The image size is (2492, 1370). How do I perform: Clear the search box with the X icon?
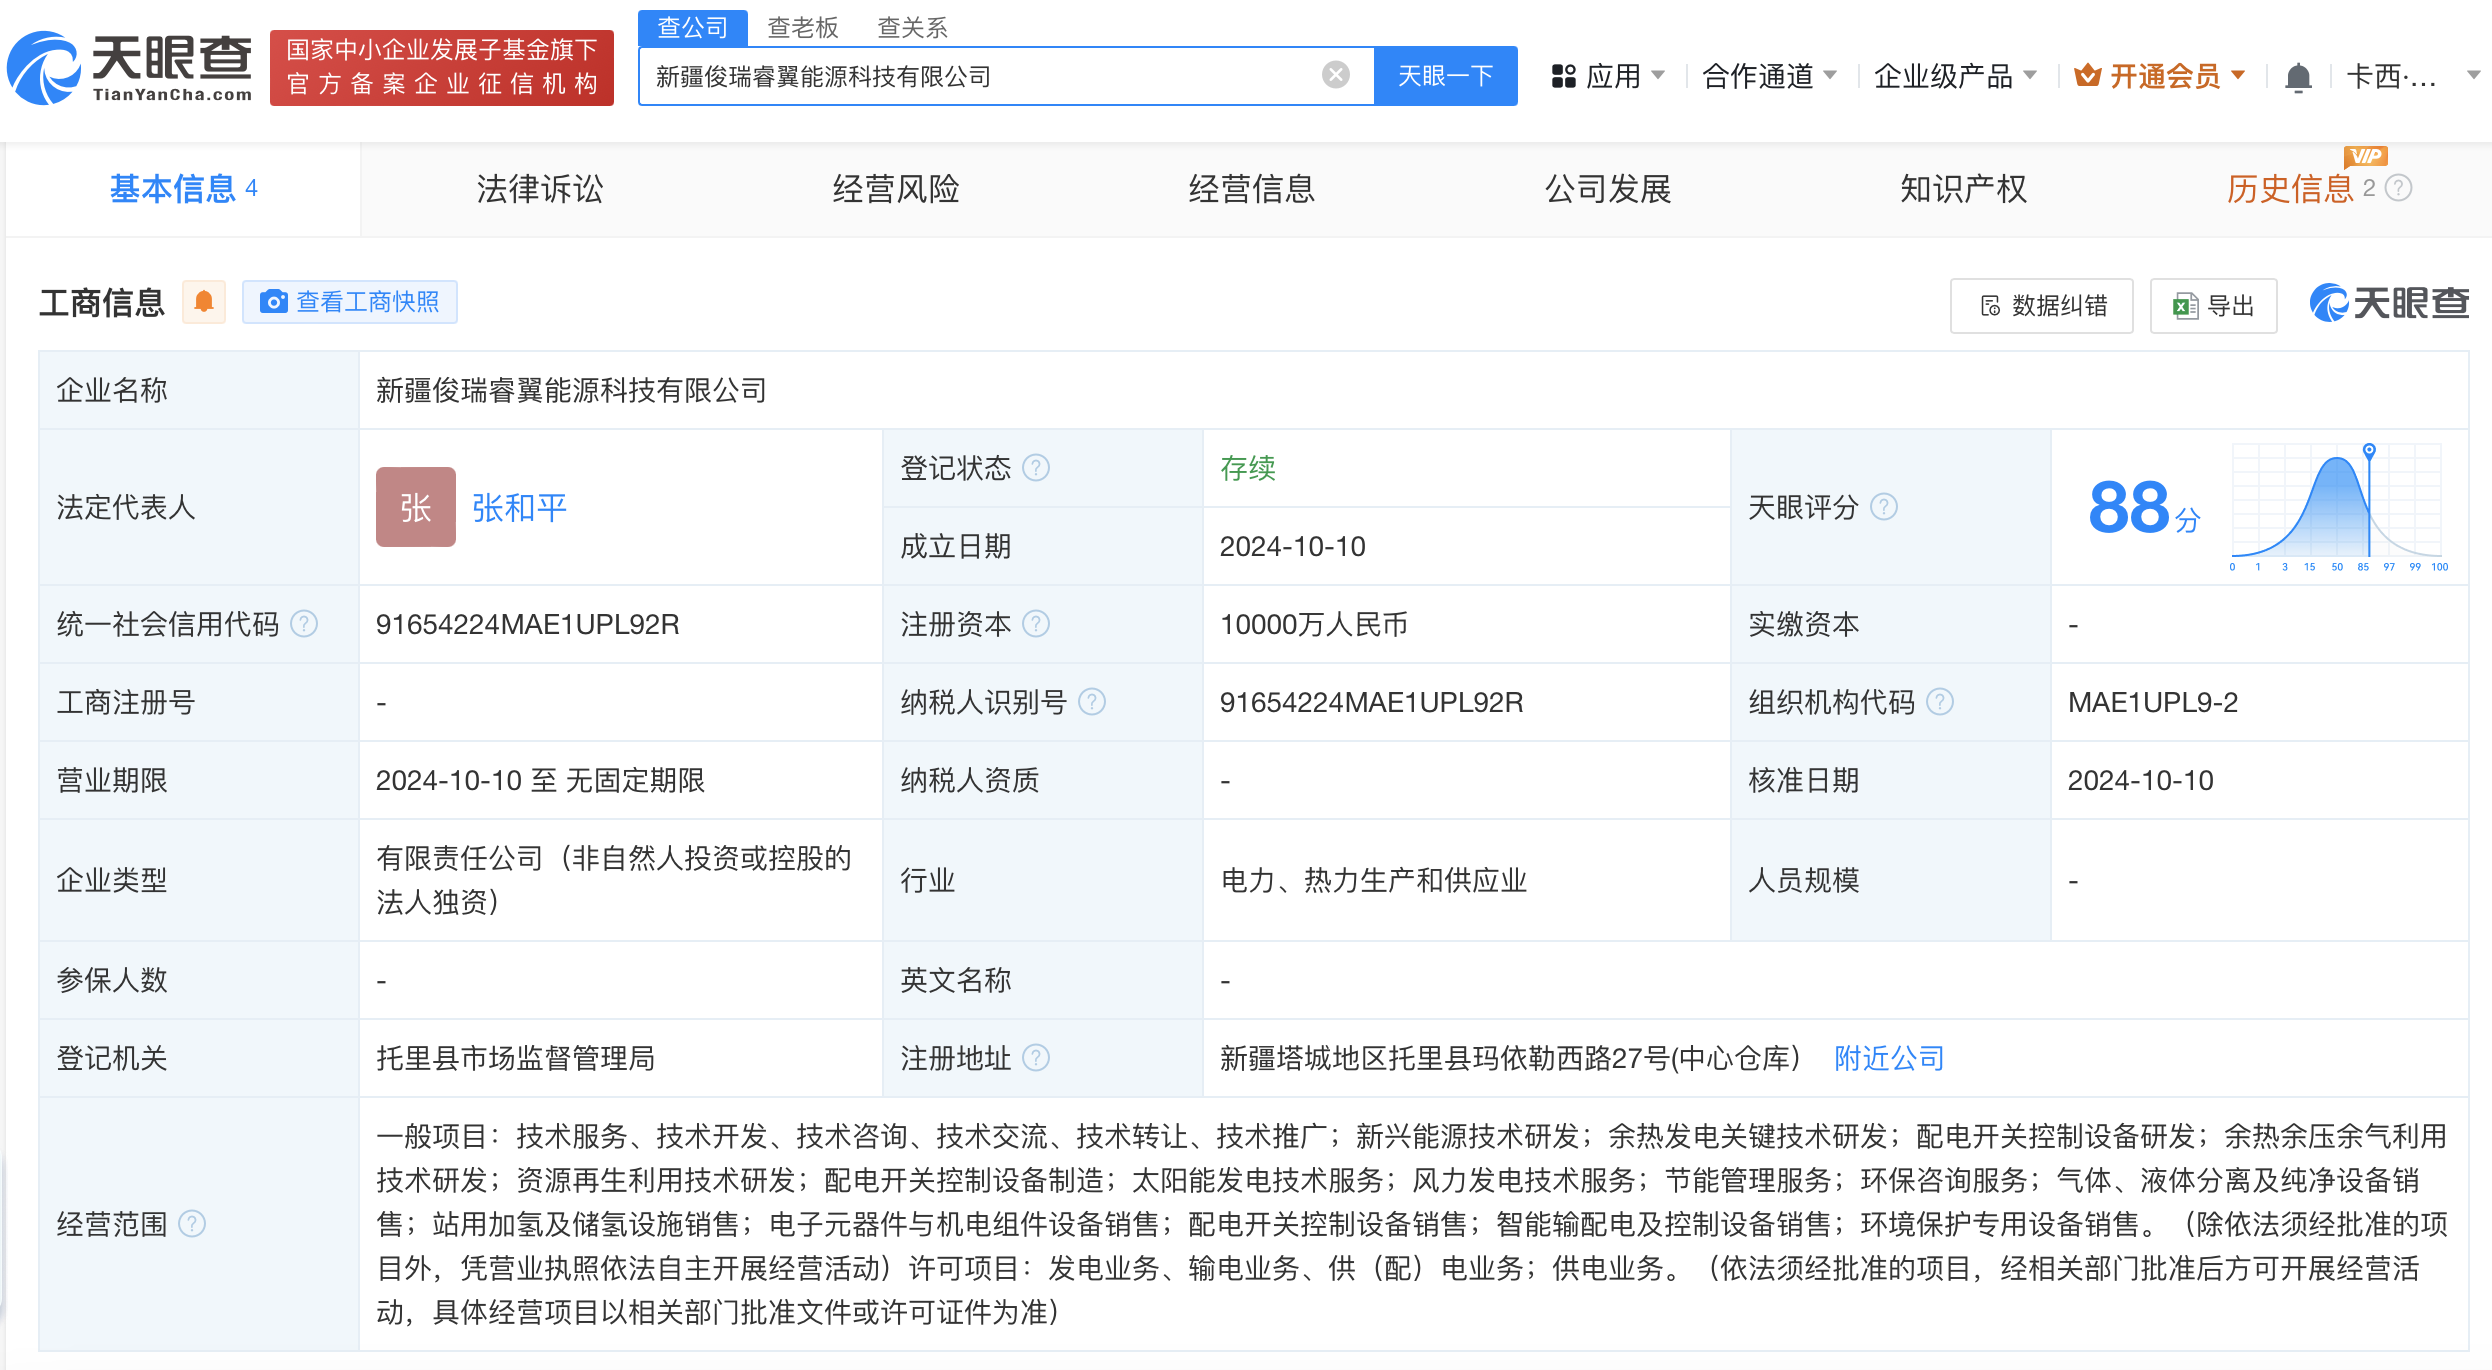1335,74
